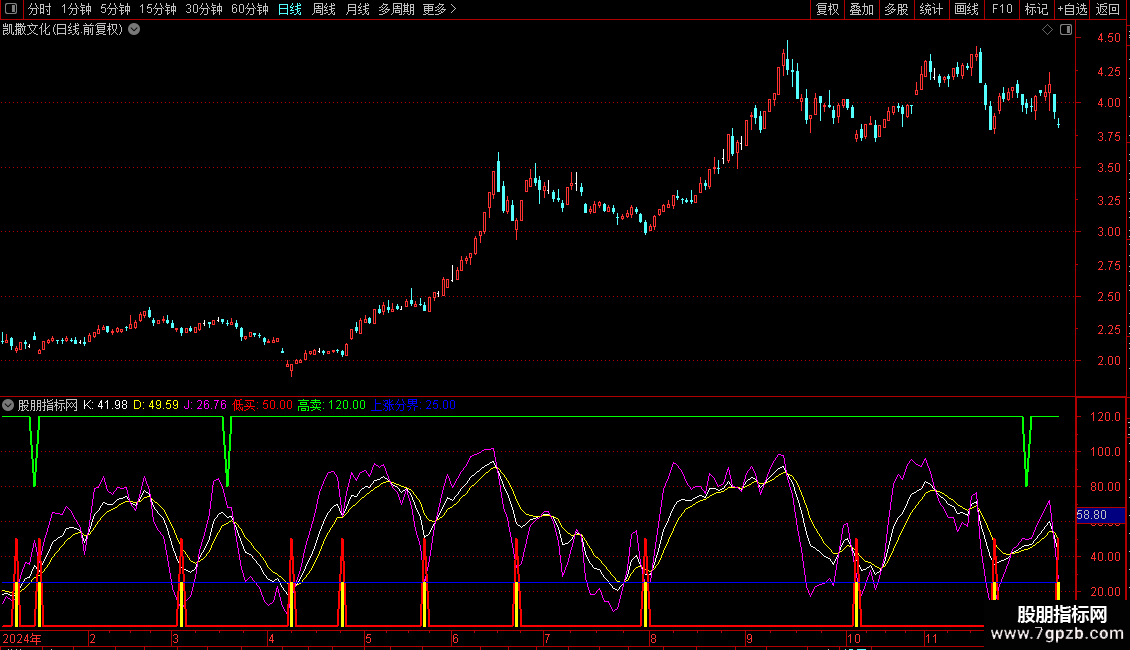Click month 6 on the time axis
This screenshot has width=1130, height=650.
point(455,638)
